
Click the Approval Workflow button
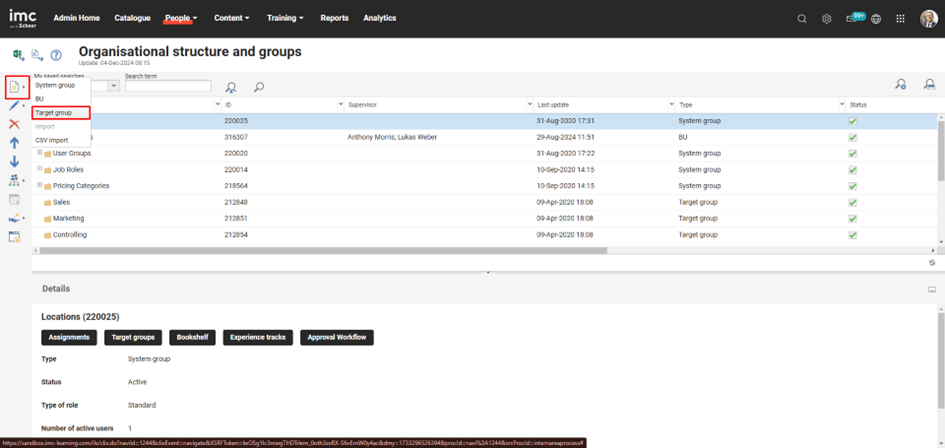336,337
